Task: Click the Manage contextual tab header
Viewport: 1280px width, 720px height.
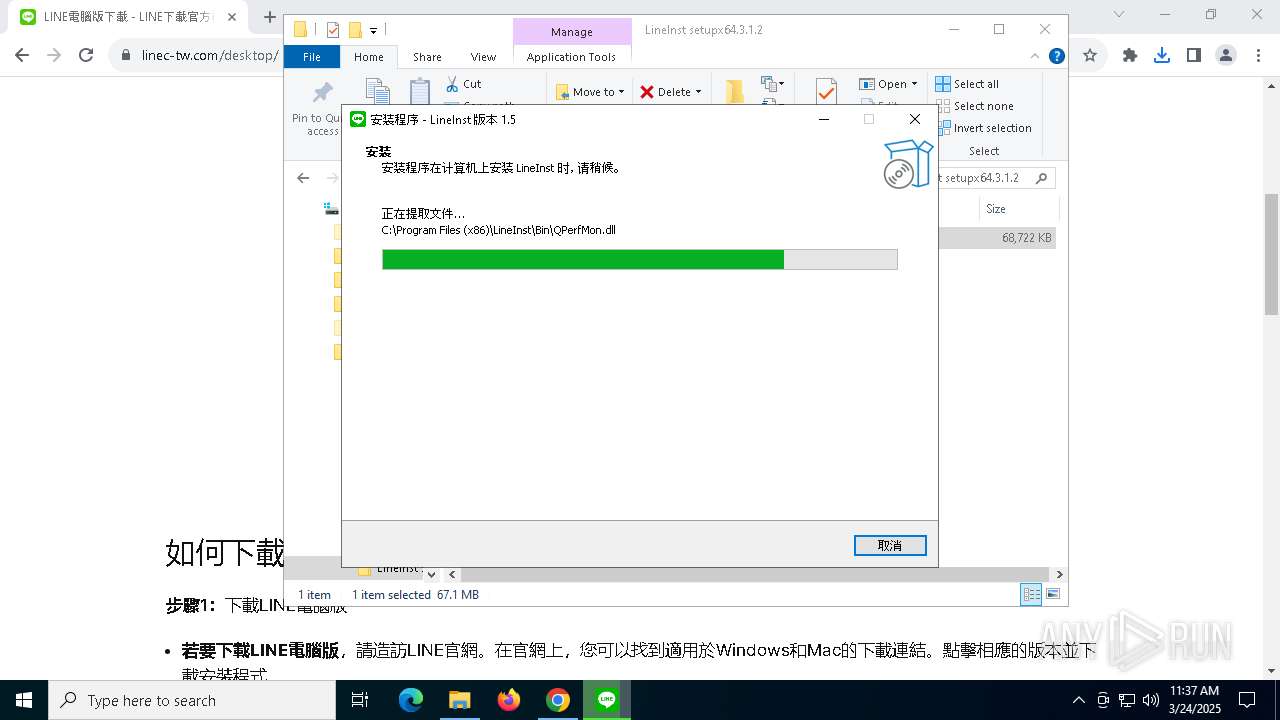Action: click(572, 32)
